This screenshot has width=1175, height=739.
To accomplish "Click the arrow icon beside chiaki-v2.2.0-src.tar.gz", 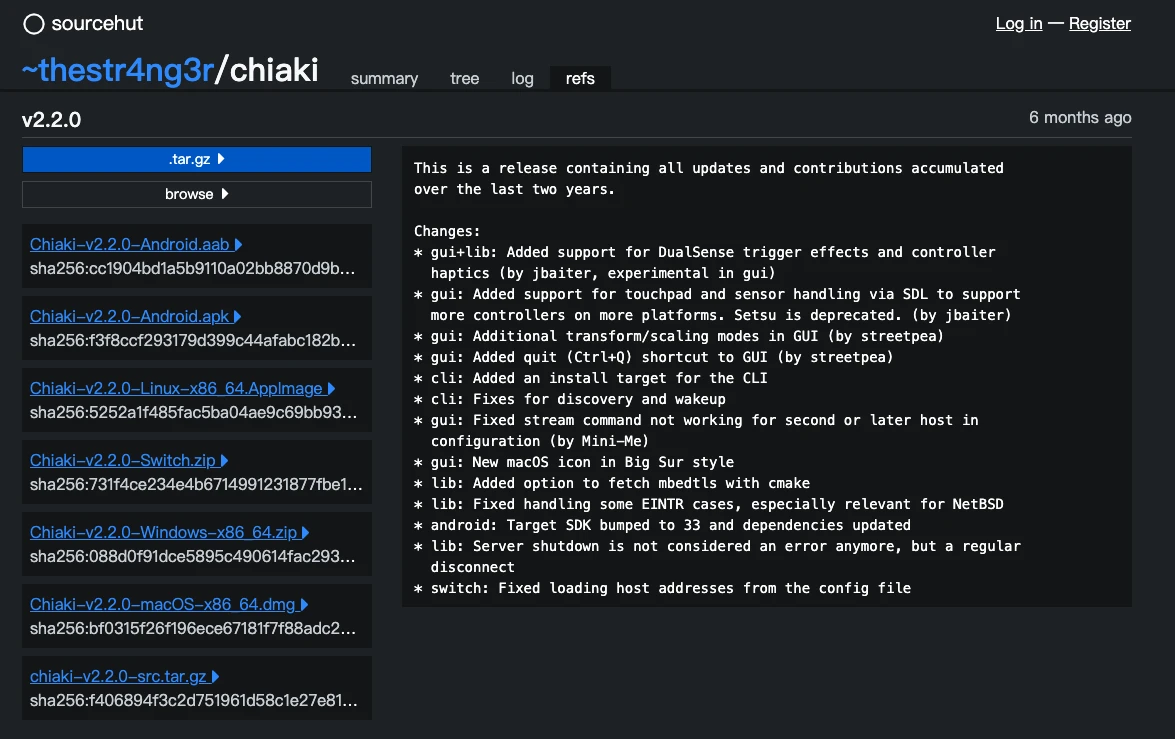I will click(x=215, y=677).
